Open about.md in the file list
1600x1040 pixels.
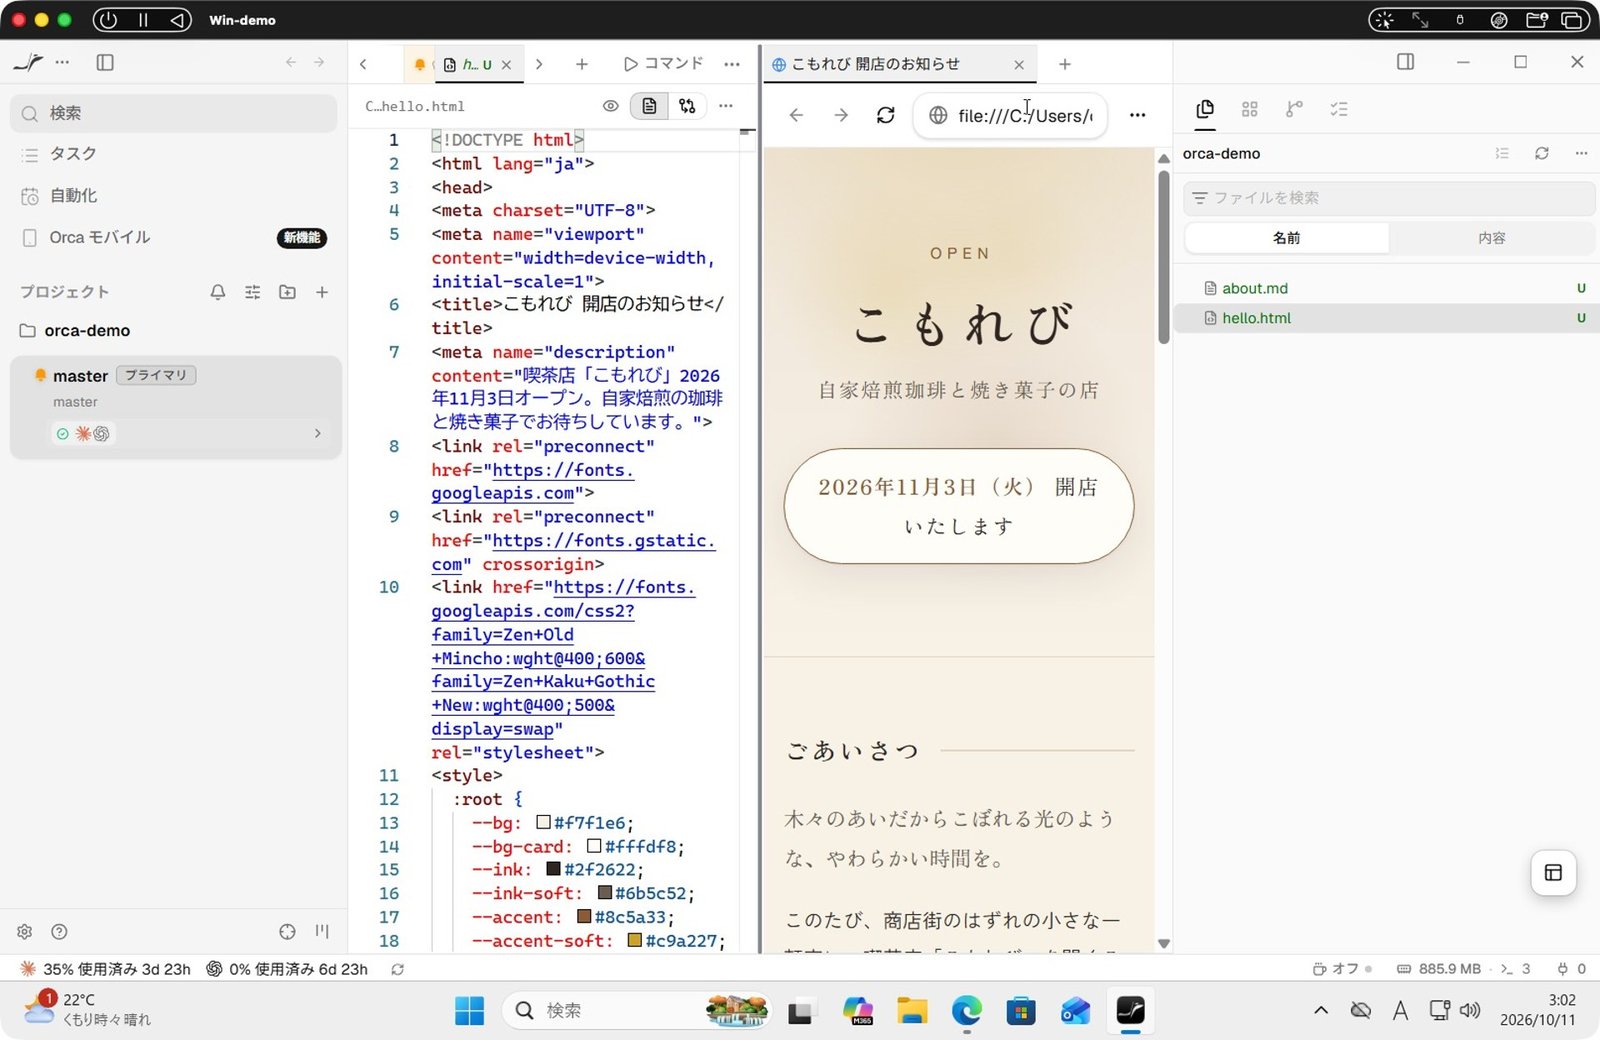1386,288
